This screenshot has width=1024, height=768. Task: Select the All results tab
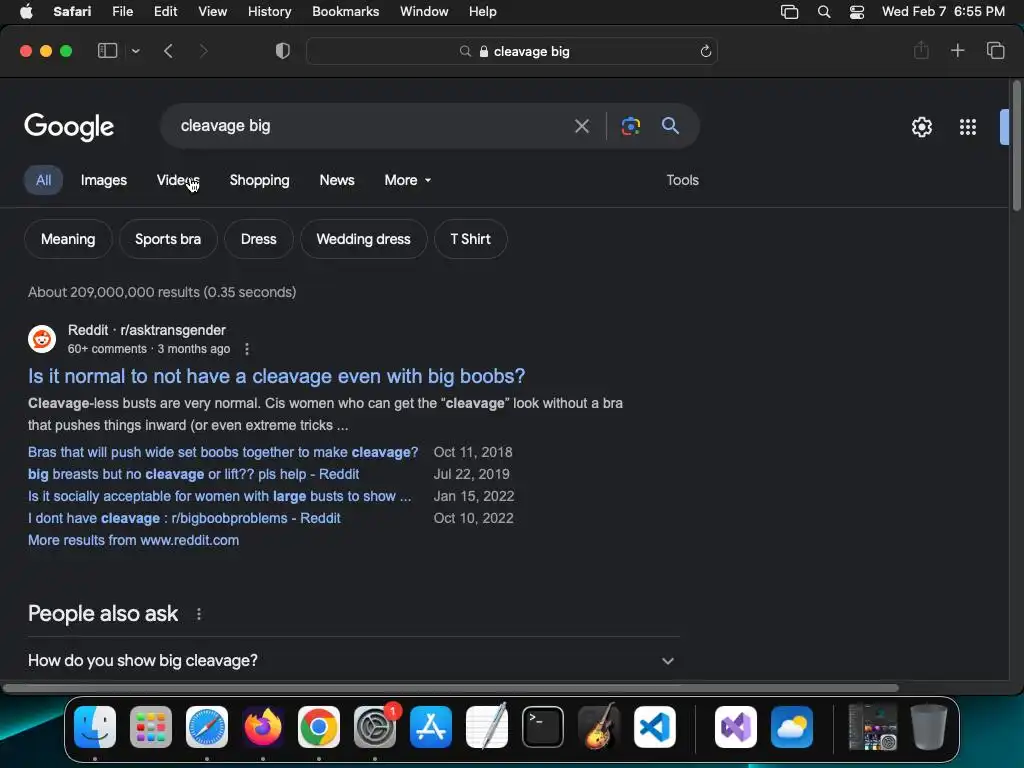pyautogui.click(x=43, y=180)
